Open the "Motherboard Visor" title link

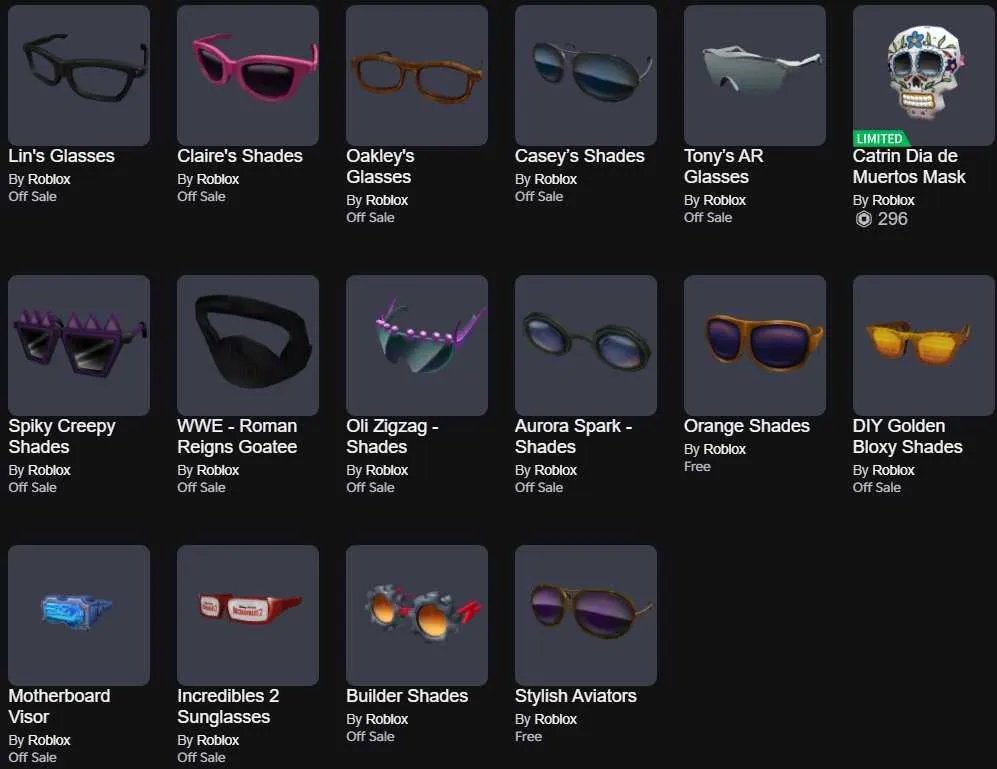click(59, 706)
